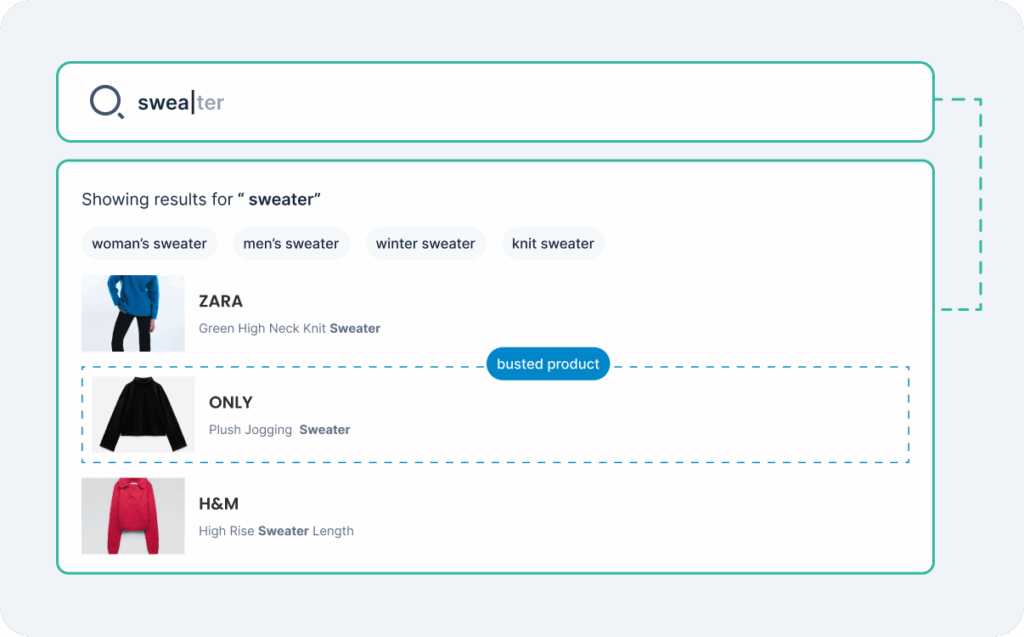
Task: Select the "woman's sweater" suggestion chip
Action: point(149,243)
